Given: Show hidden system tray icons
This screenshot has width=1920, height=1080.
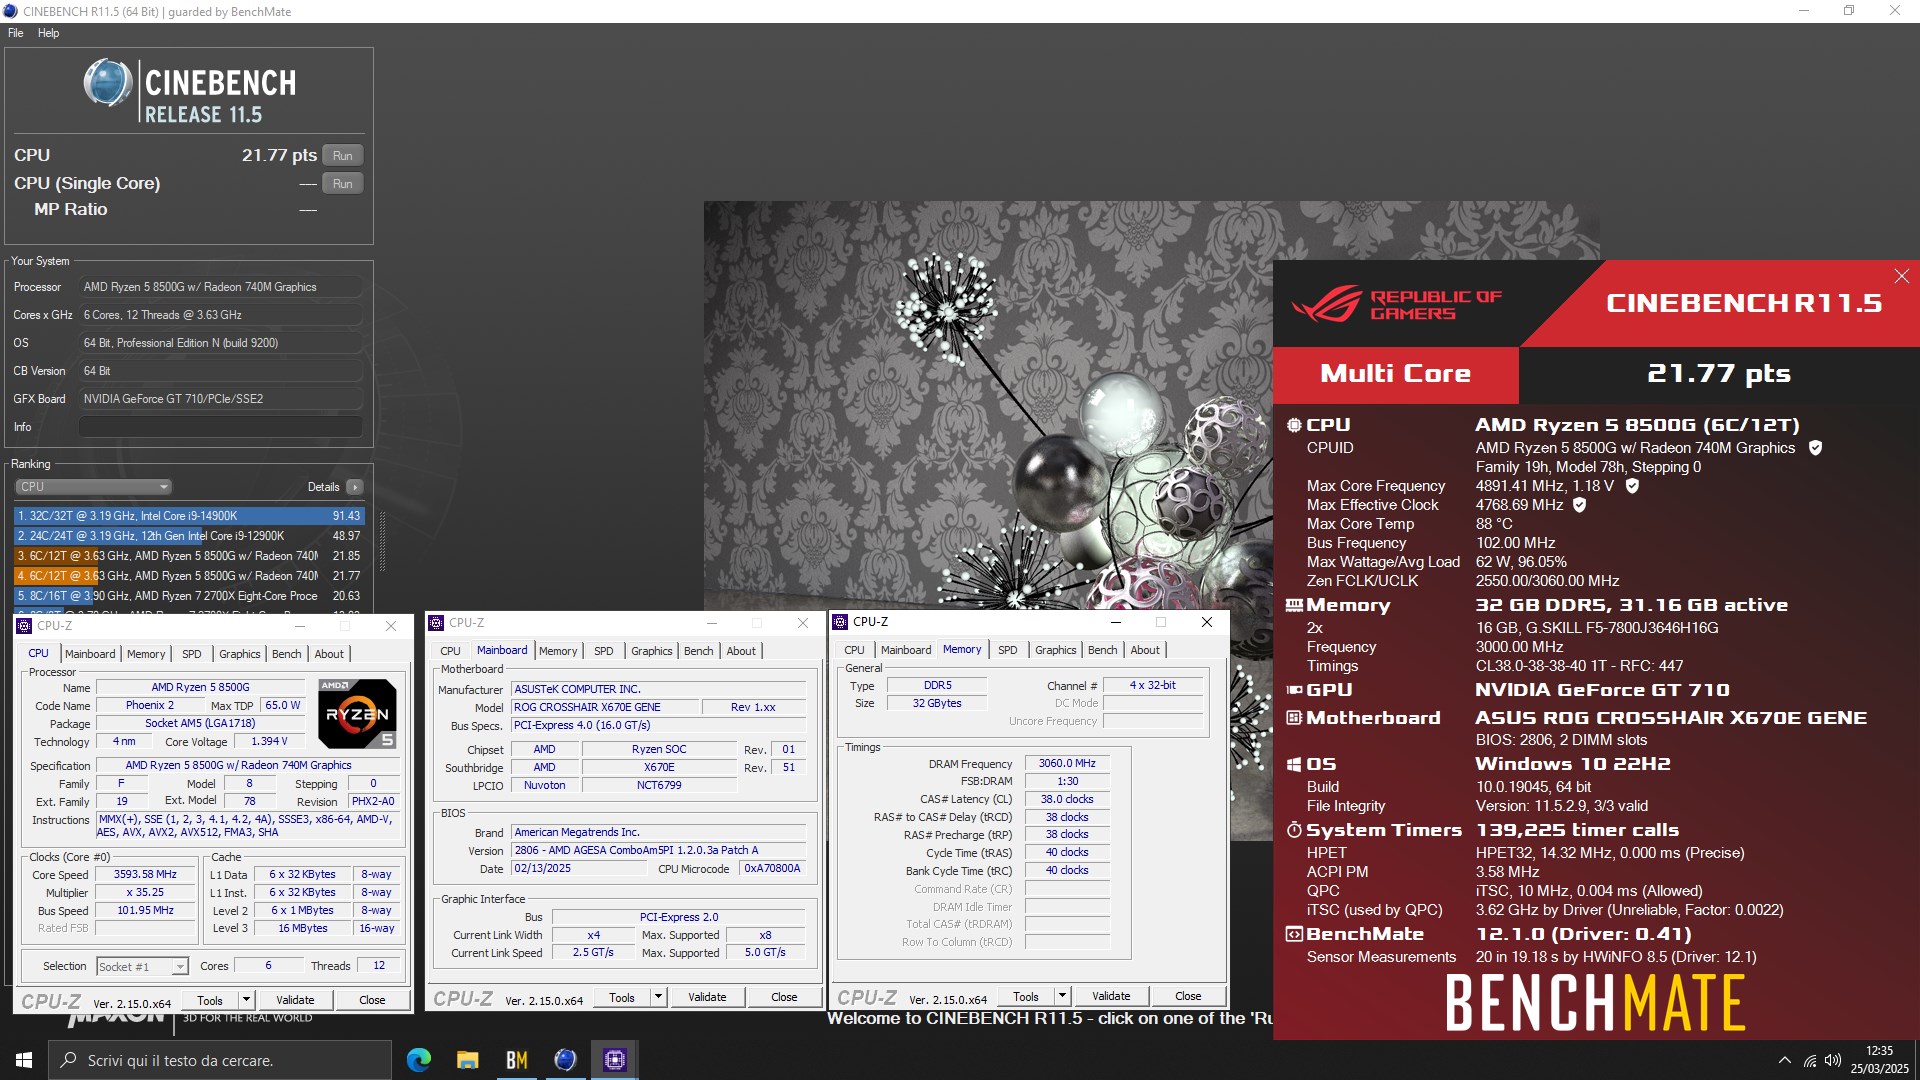Looking at the screenshot, I should pyautogui.click(x=1785, y=1060).
